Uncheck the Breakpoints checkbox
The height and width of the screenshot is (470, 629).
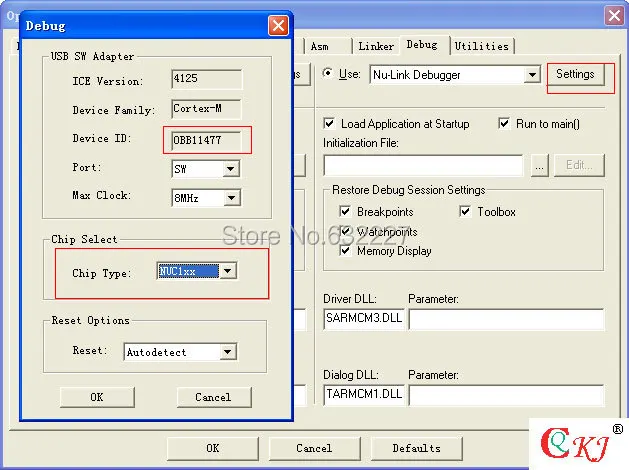coord(345,211)
